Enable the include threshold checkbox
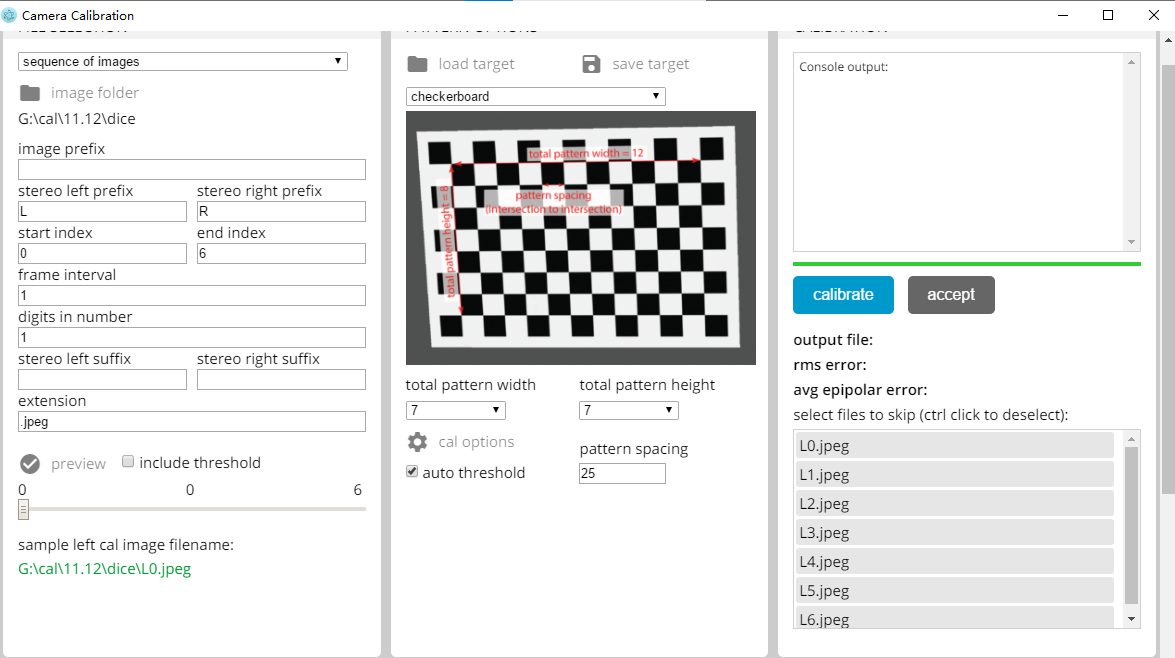This screenshot has height=658, width=1175. pyautogui.click(x=128, y=461)
